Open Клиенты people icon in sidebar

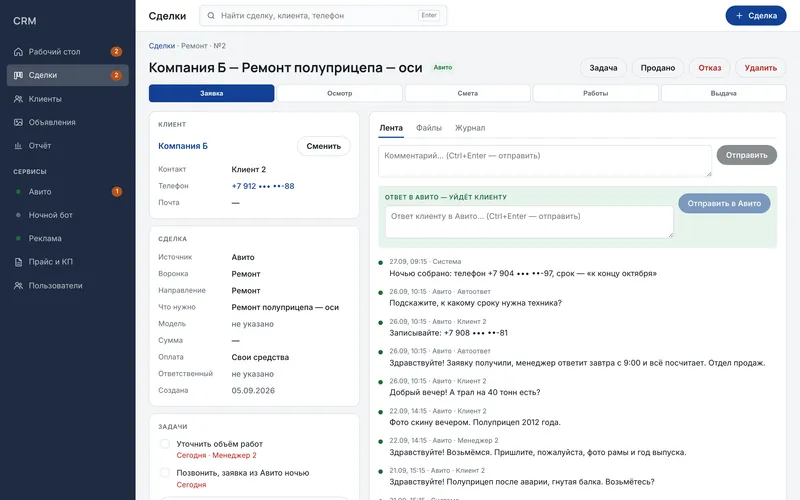click(18, 99)
